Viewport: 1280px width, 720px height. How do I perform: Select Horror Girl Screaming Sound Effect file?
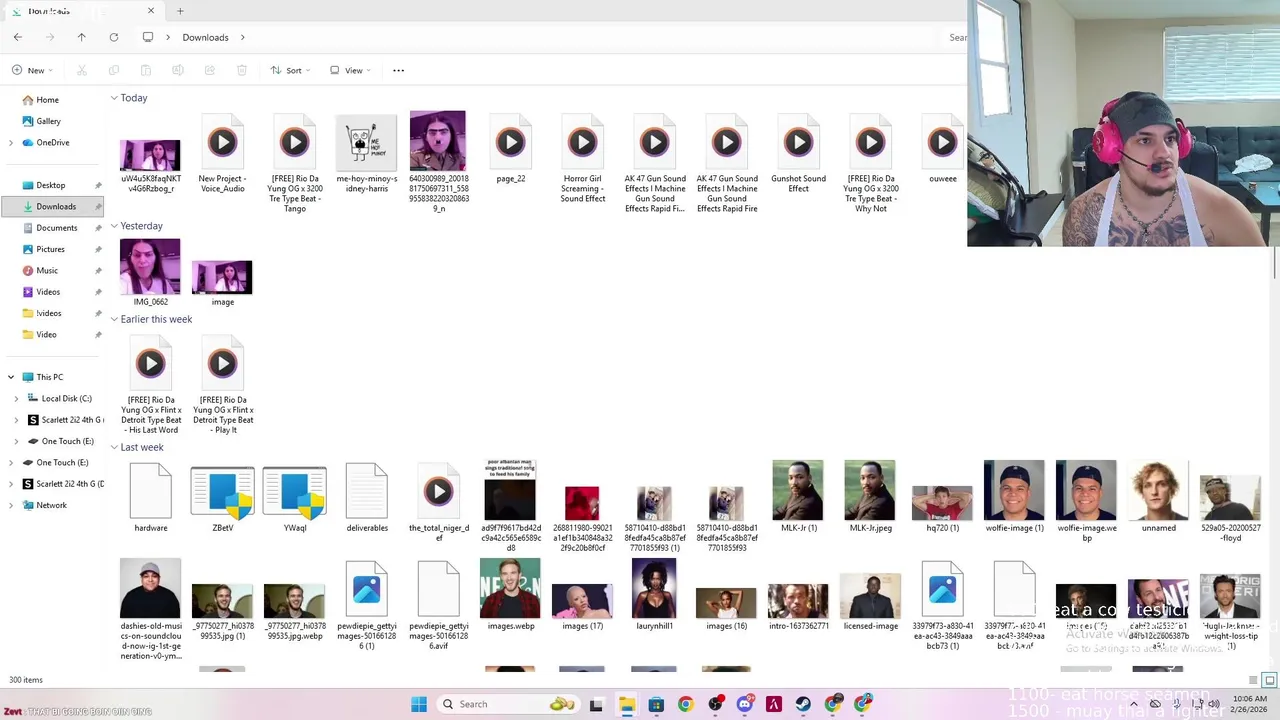click(582, 160)
